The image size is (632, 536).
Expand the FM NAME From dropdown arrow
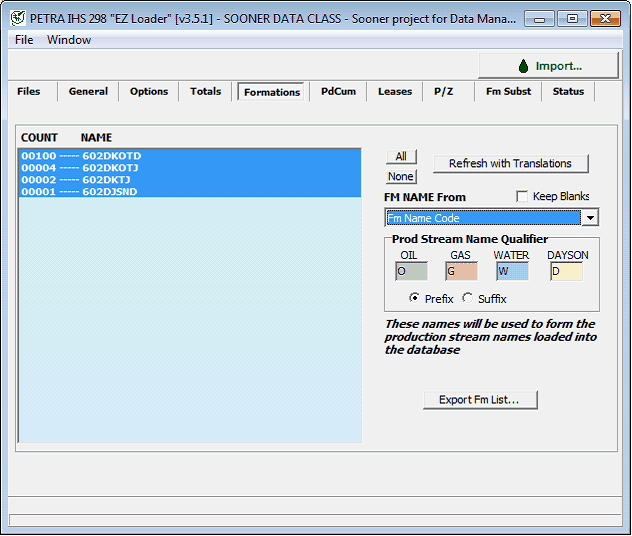tap(590, 218)
